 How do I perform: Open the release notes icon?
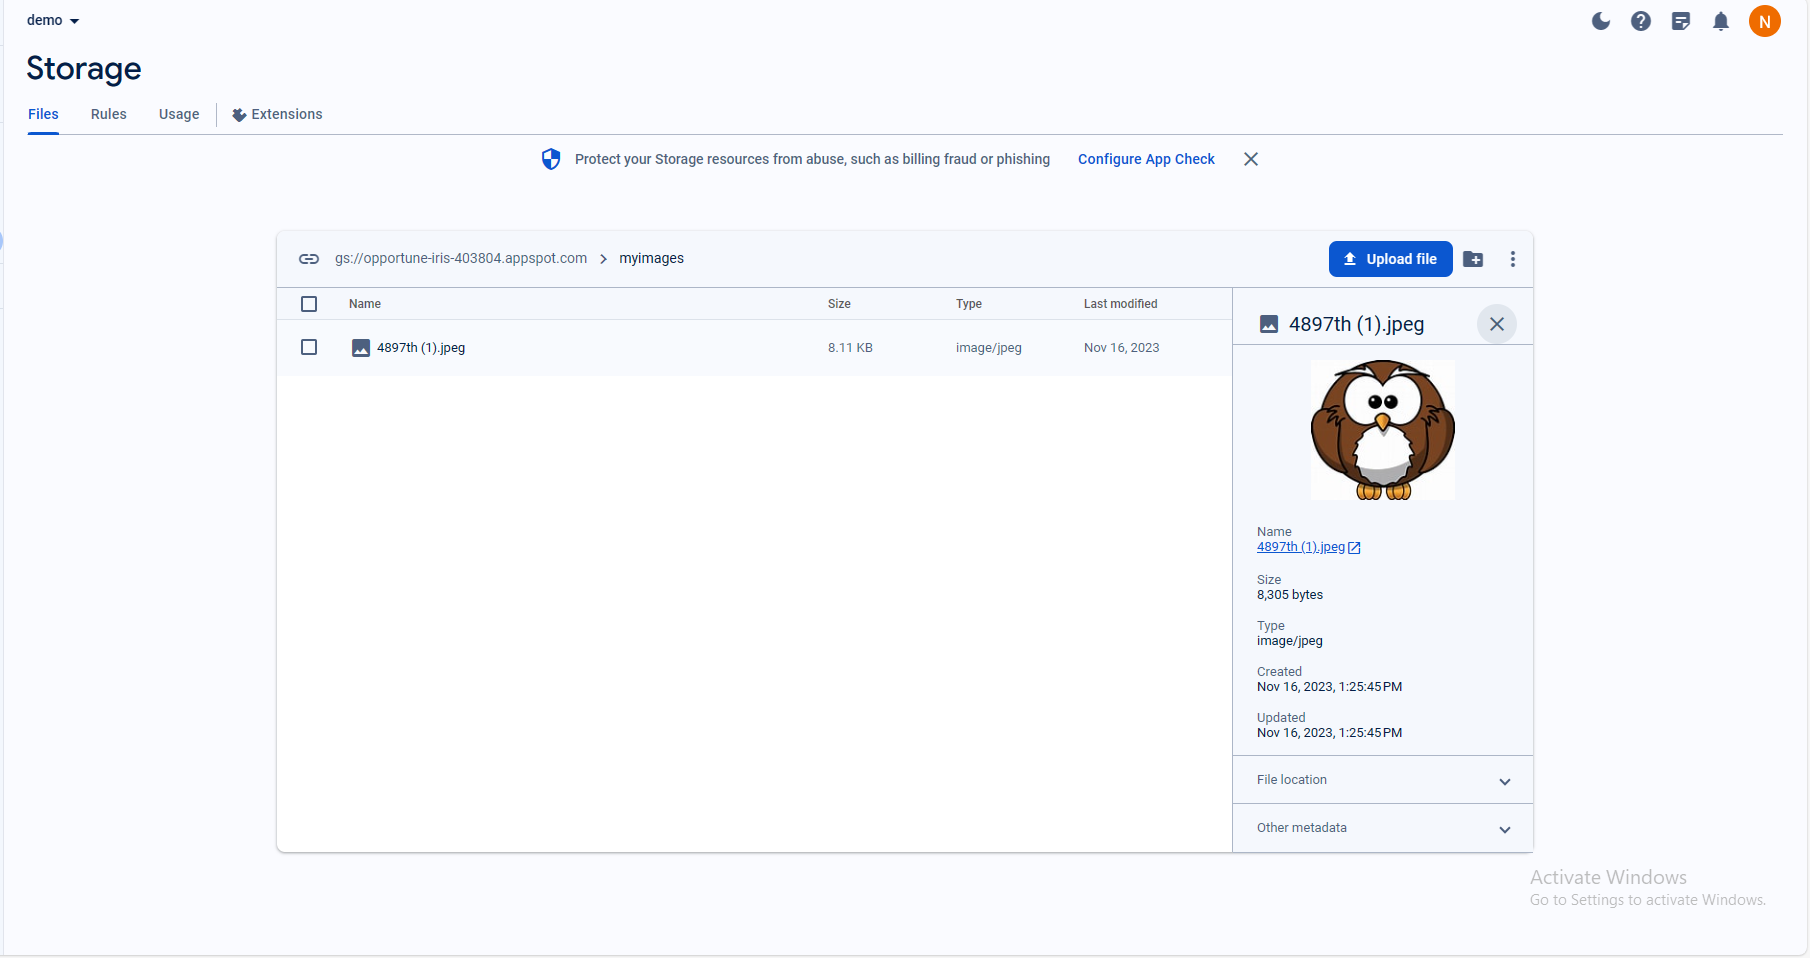[x=1681, y=21]
